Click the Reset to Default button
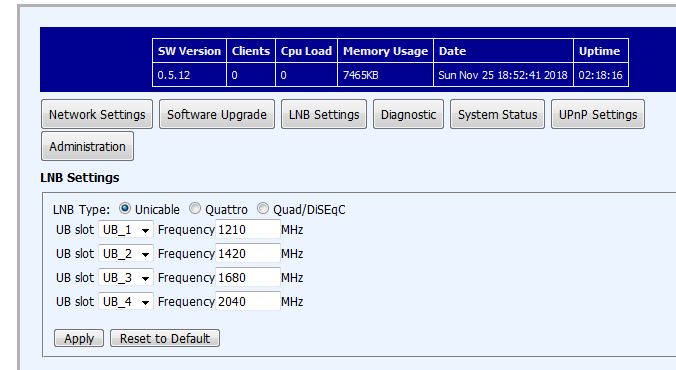The image size is (676, 370). pyautogui.click(x=165, y=338)
